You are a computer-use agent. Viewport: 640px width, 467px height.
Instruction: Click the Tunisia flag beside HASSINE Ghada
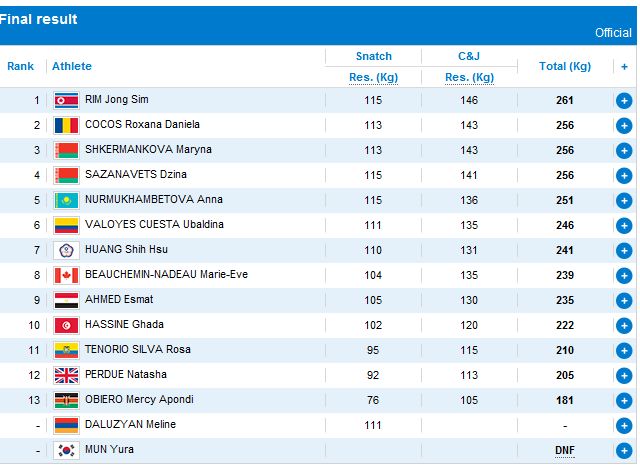coord(65,325)
